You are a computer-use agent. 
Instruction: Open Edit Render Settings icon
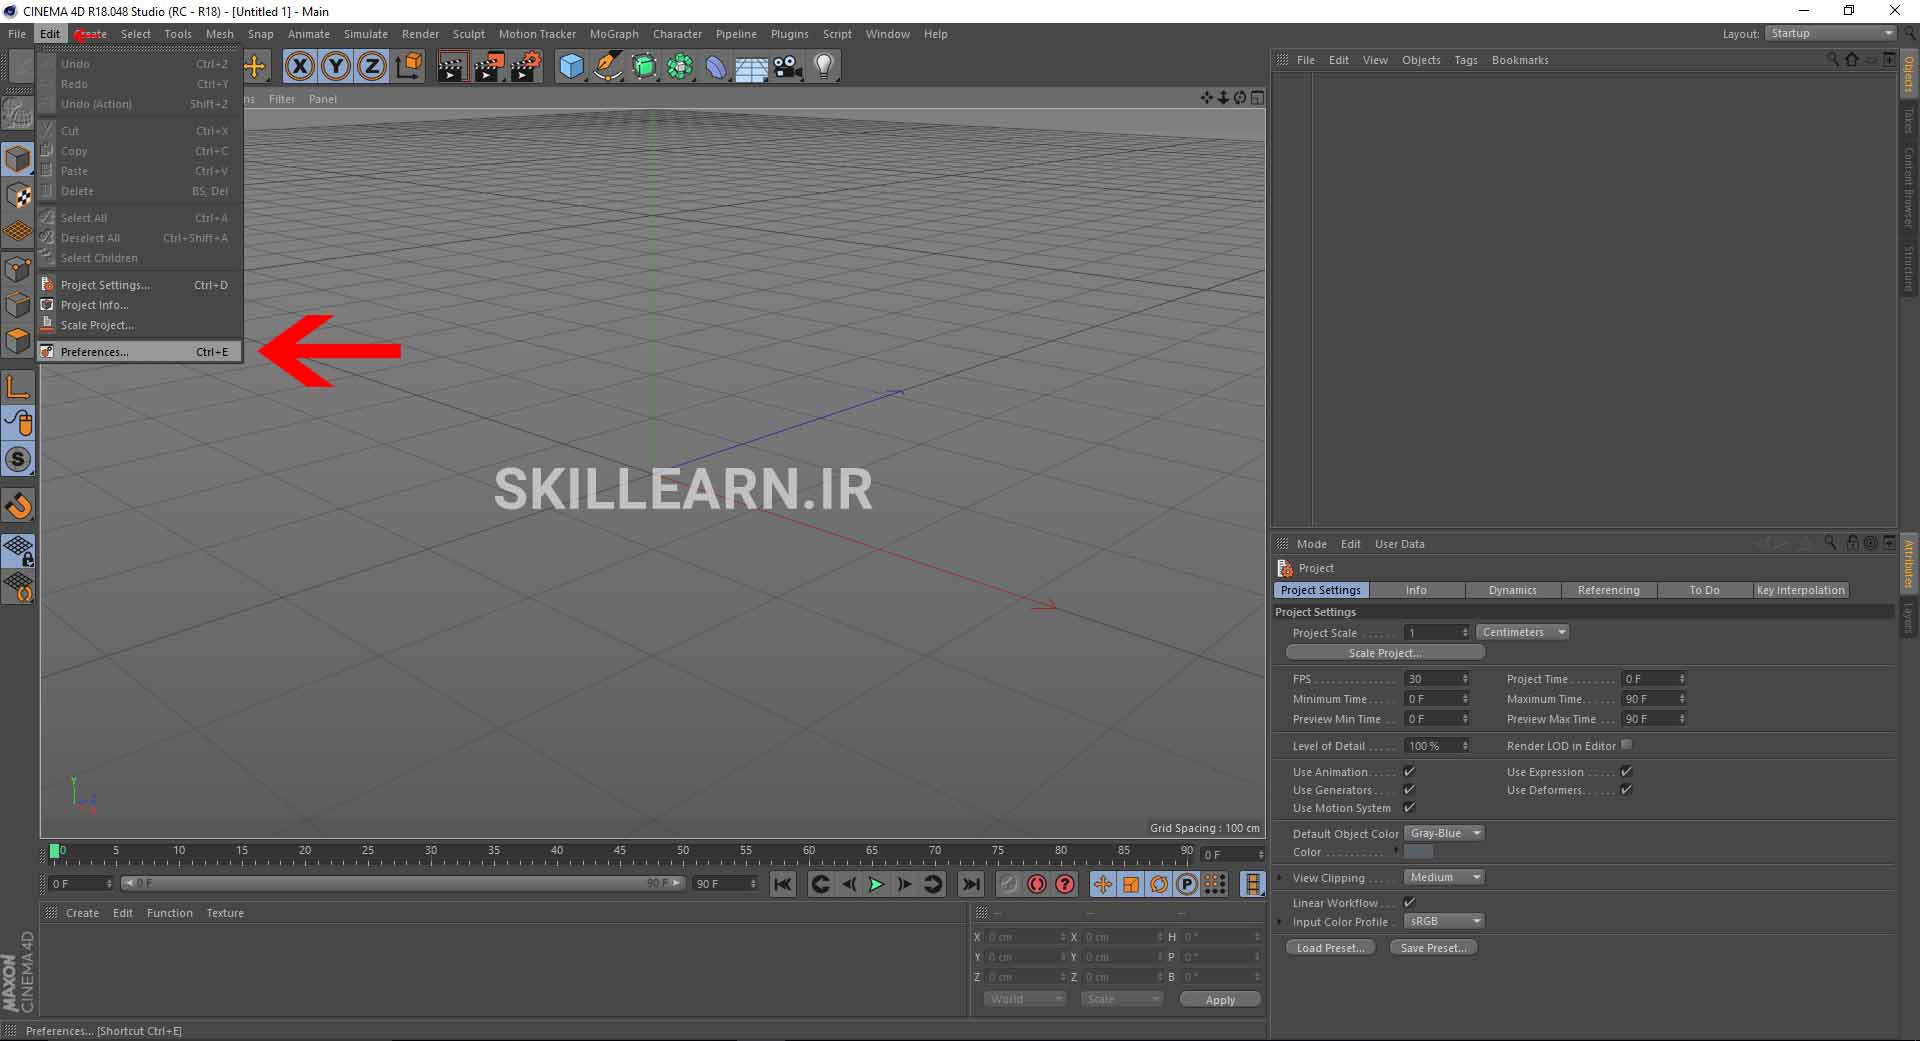(525, 67)
